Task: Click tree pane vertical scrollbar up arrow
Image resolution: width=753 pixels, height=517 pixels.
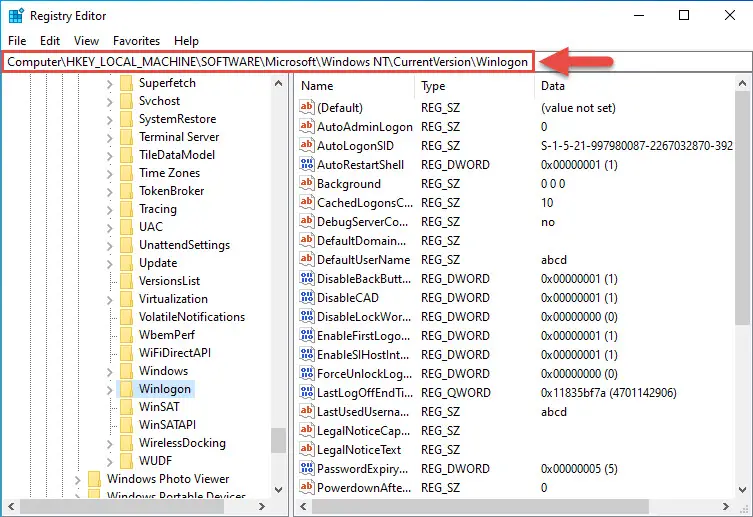Action: [x=279, y=83]
